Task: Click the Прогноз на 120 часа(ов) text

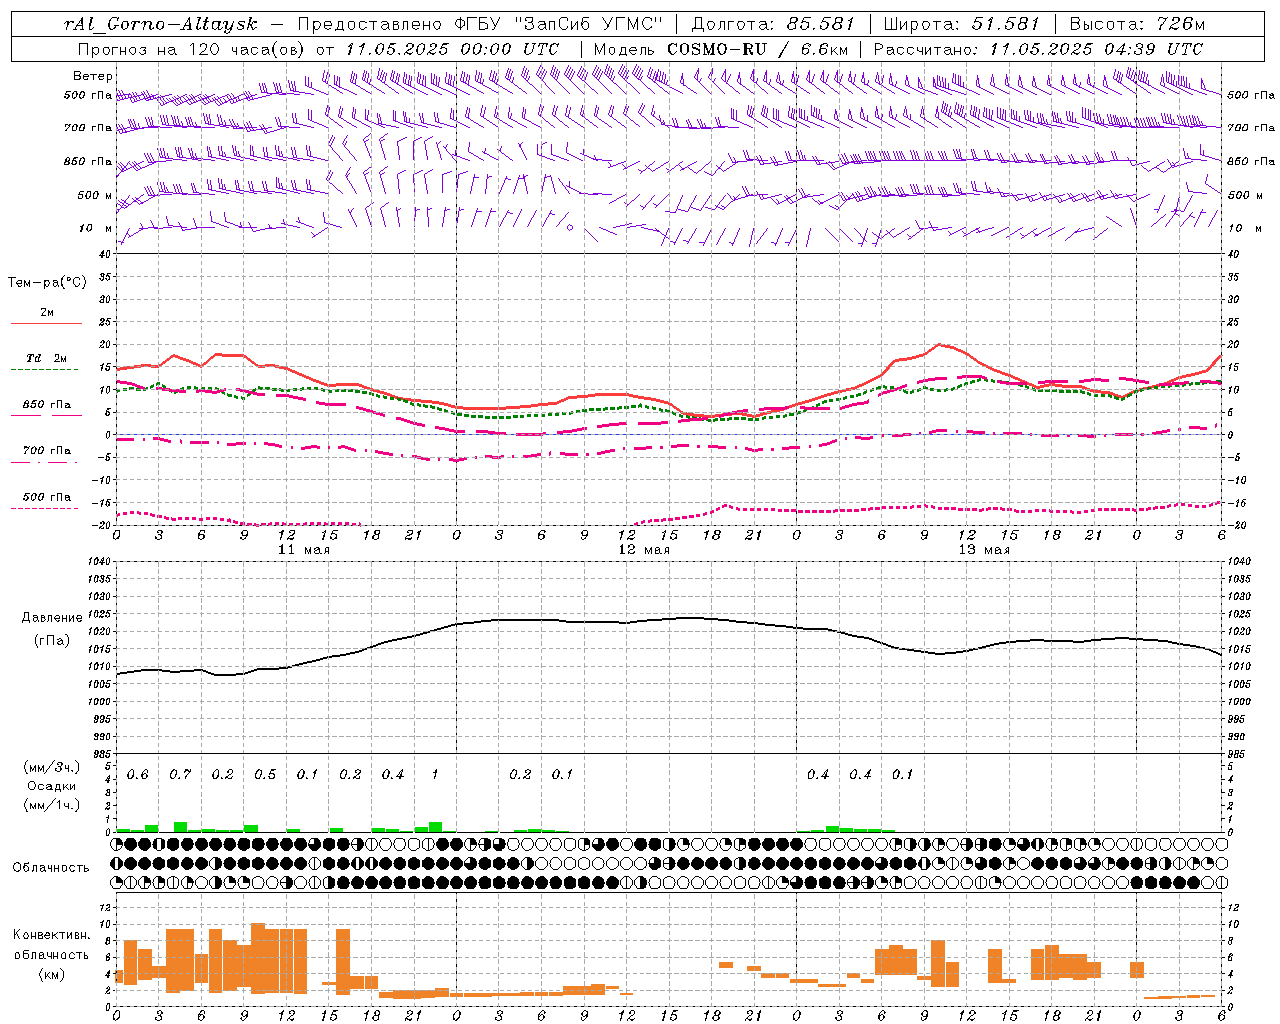Action: (192, 49)
